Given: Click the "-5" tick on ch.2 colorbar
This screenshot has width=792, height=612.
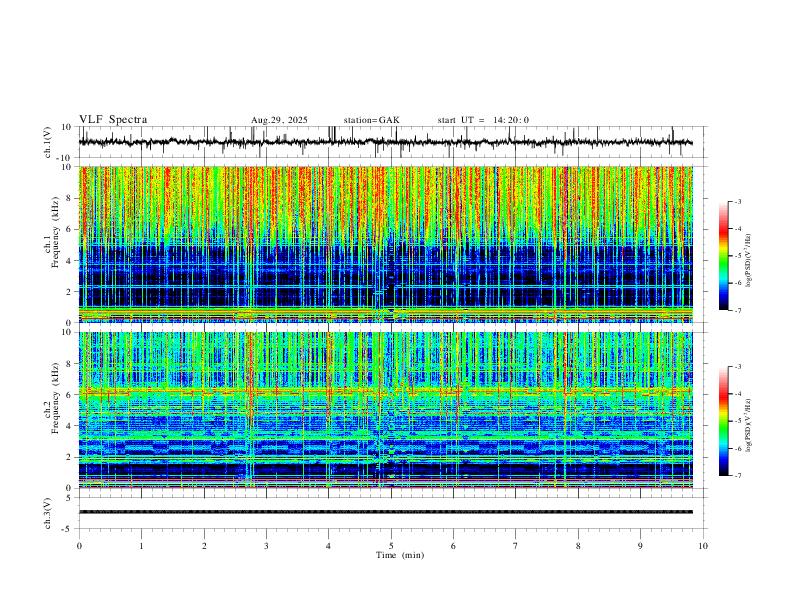Looking at the screenshot, I should point(738,421).
